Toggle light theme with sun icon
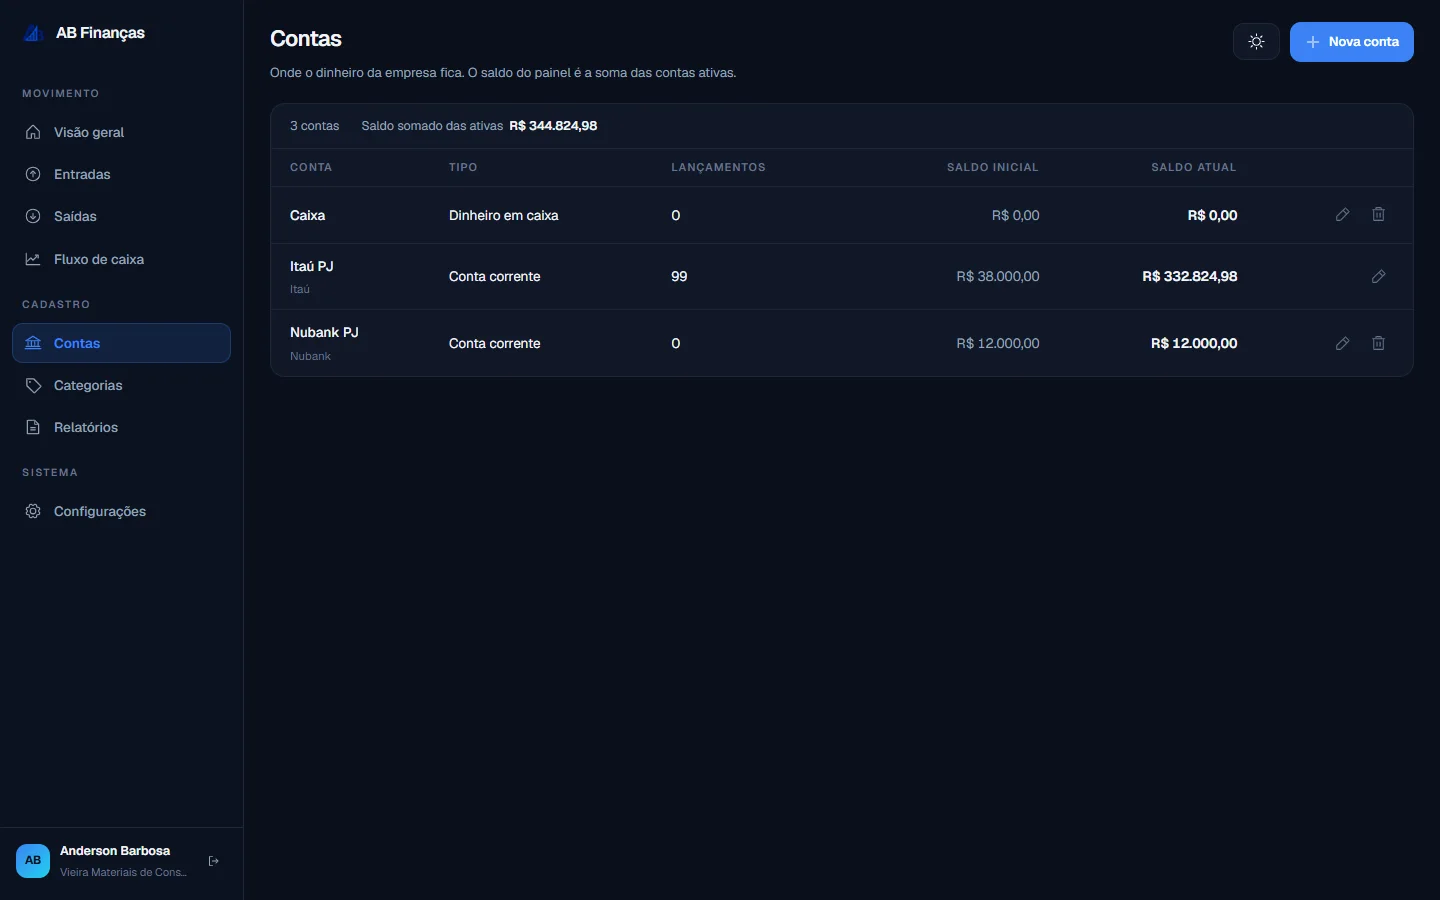Image resolution: width=1440 pixels, height=900 pixels. click(1256, 42)
